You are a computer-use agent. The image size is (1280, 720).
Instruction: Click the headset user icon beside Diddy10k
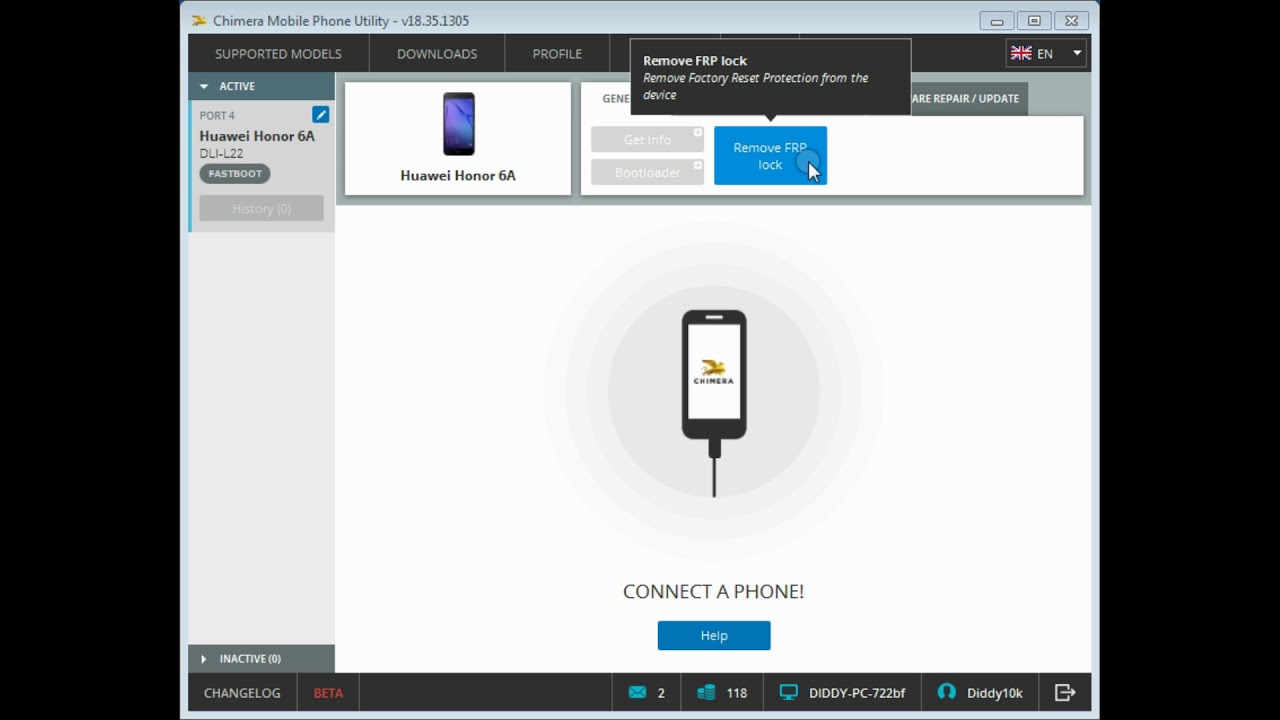click(946, 692)
